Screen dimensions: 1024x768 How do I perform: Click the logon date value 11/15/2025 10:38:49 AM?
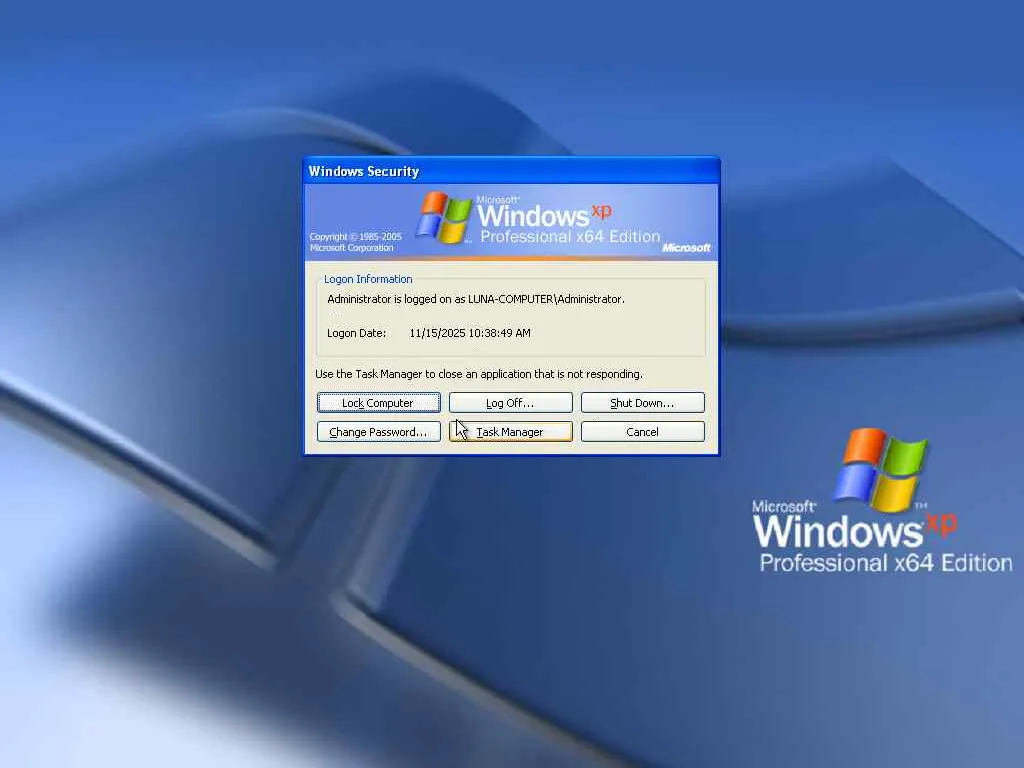(470, 333)
